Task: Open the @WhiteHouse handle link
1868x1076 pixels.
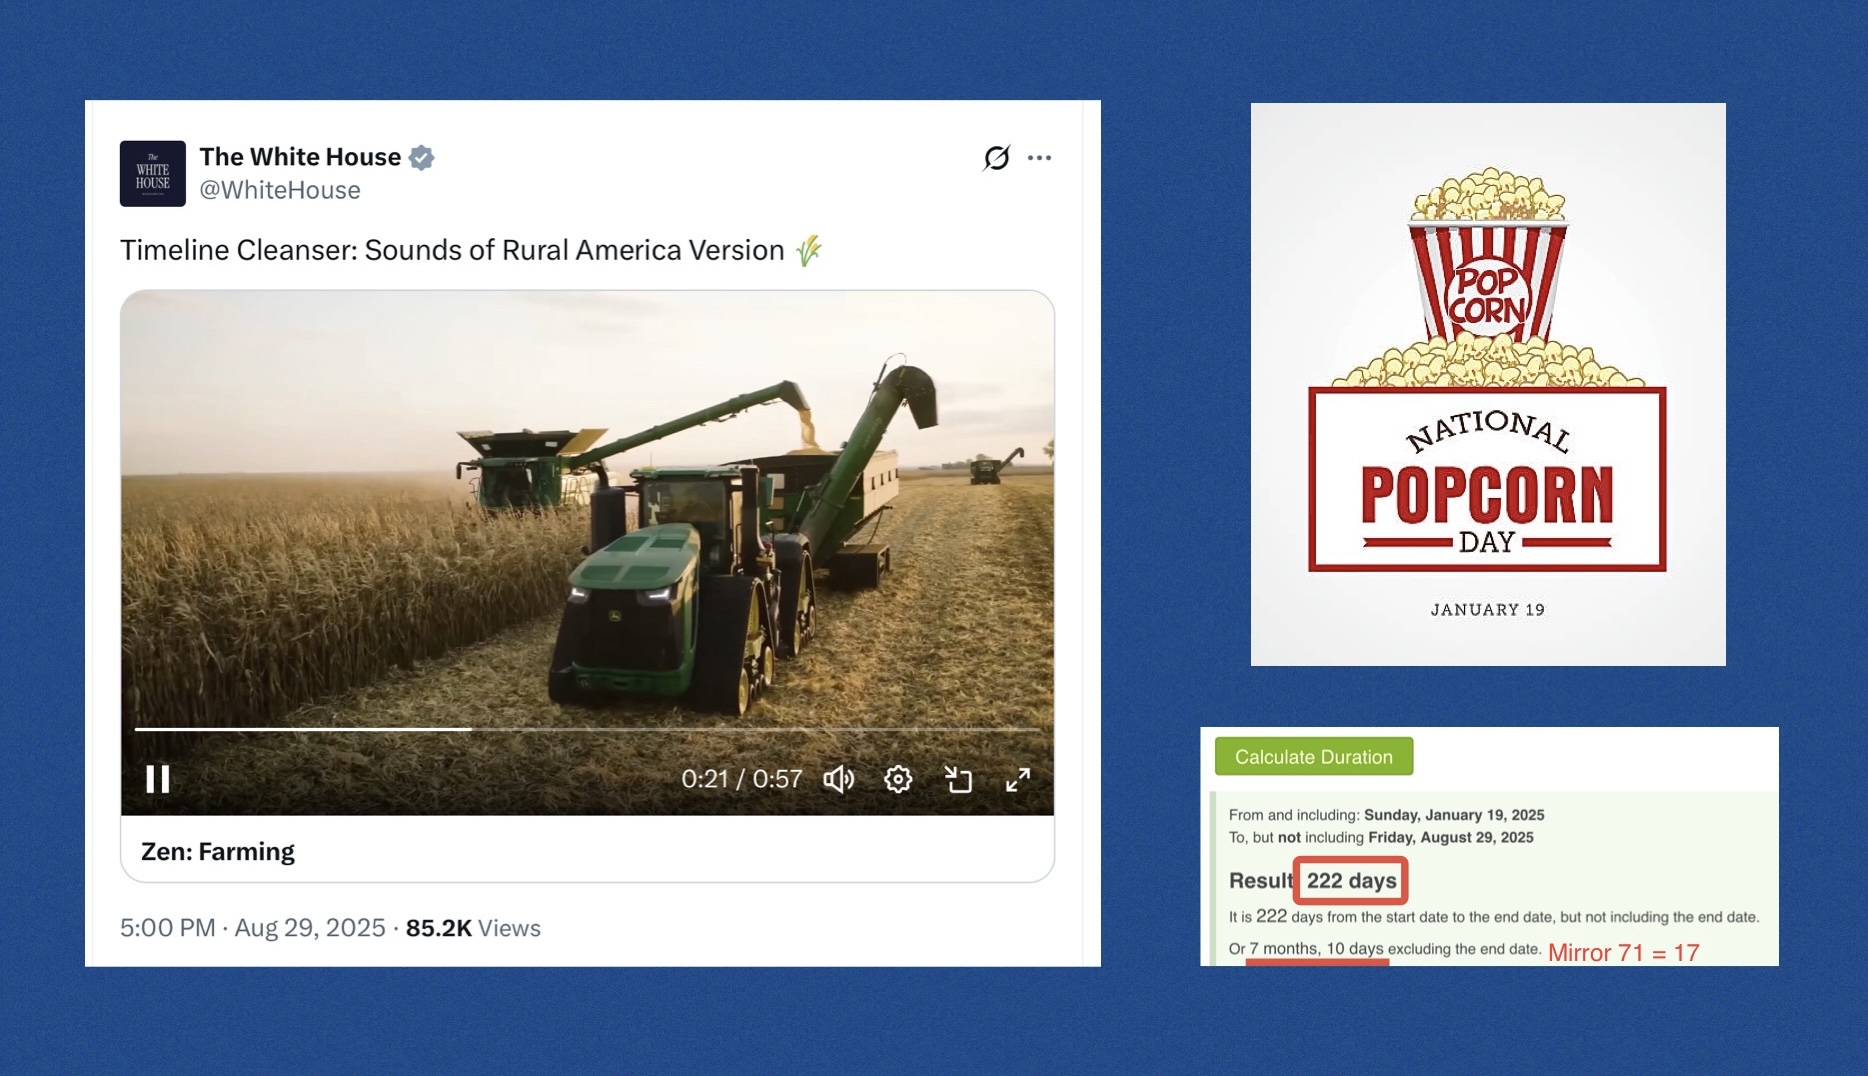Action: (x=280, y=190)
